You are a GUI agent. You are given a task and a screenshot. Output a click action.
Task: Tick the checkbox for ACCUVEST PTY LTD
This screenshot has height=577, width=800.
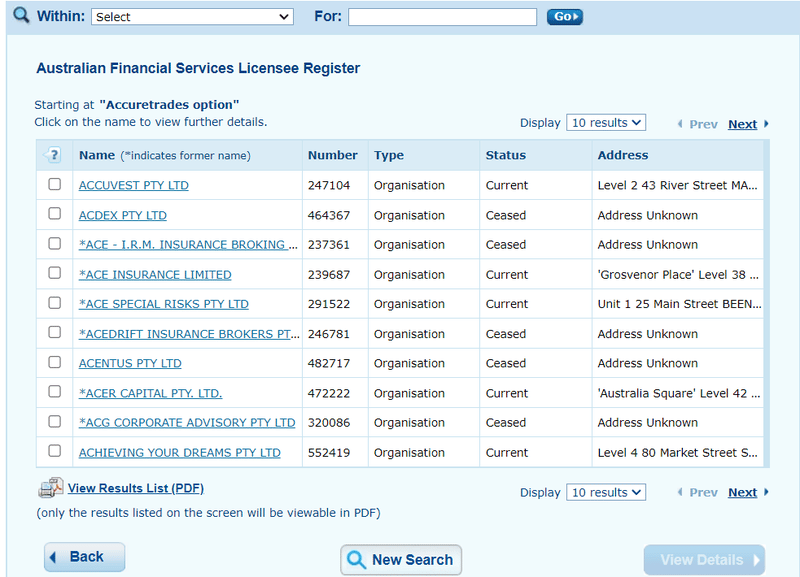click(x=55, y=184)
